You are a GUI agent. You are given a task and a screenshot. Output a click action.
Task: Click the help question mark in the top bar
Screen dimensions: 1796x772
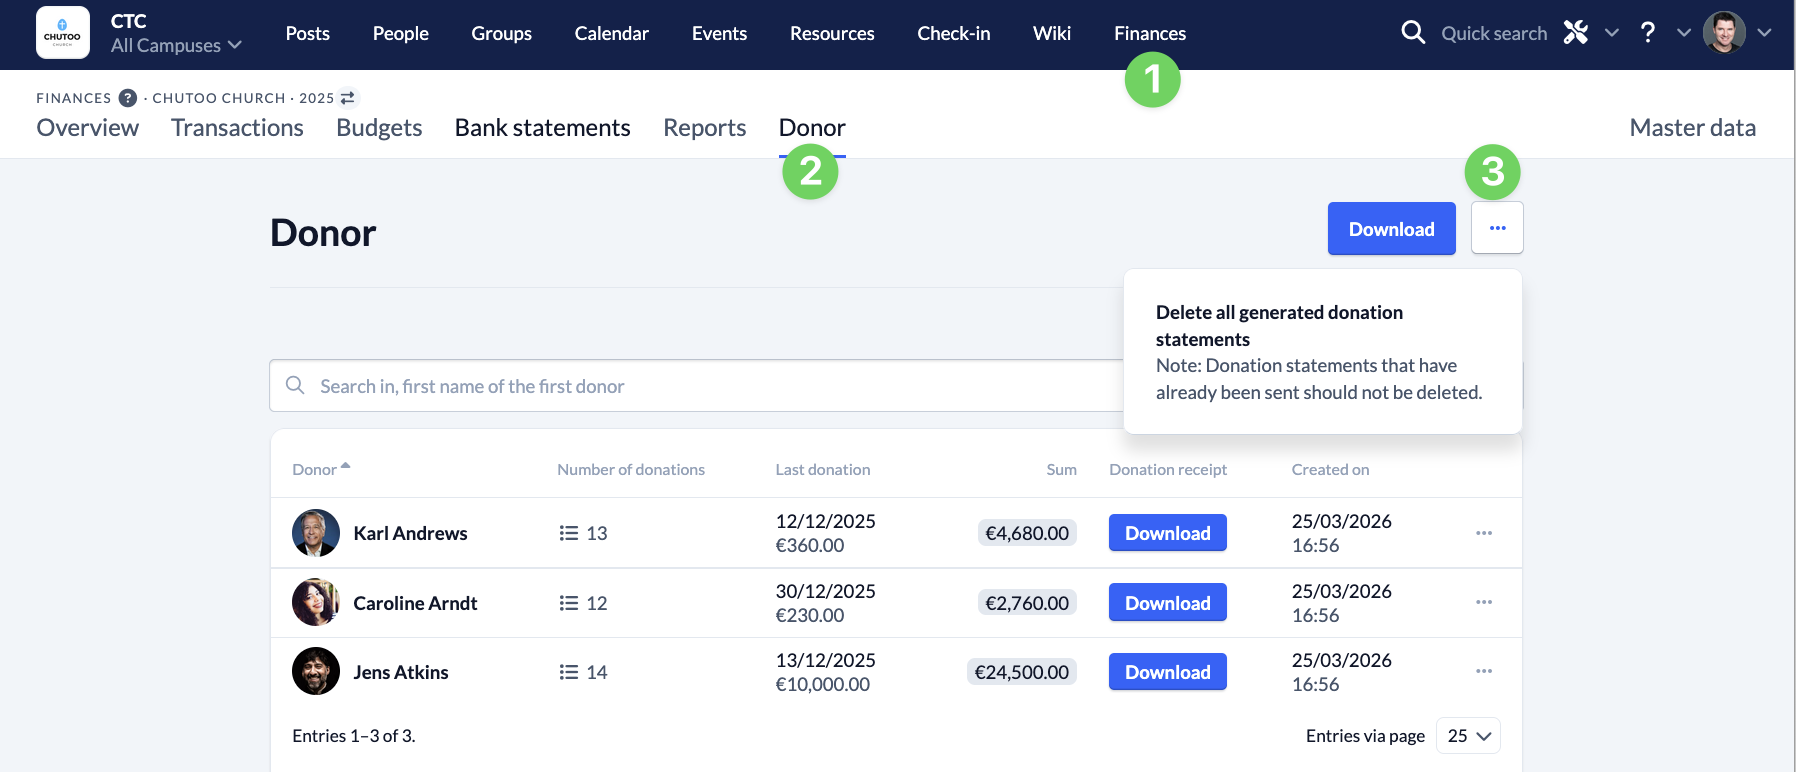[x=1648, y=33]
